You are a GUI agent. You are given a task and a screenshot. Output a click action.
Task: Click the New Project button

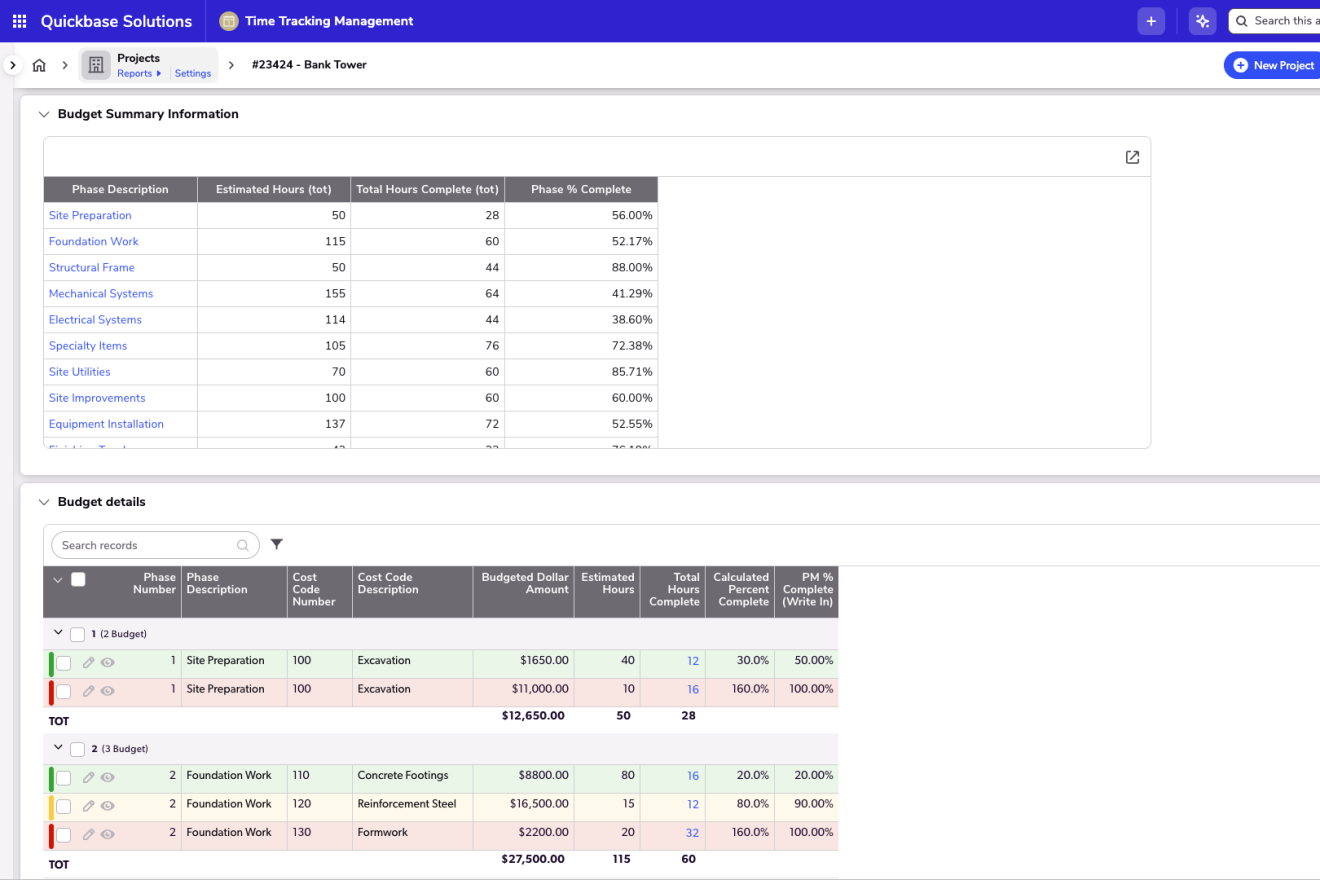1274,65
